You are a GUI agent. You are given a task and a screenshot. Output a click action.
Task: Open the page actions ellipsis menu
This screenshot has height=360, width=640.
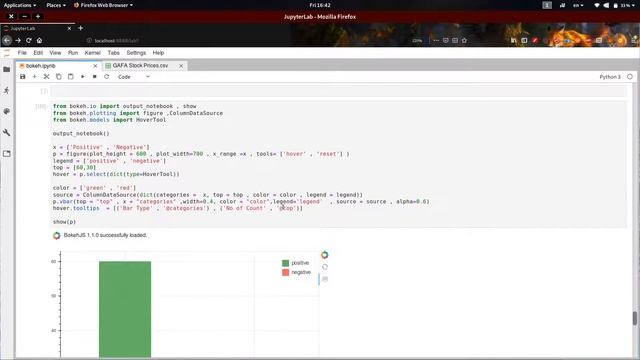tap(436, 40)
